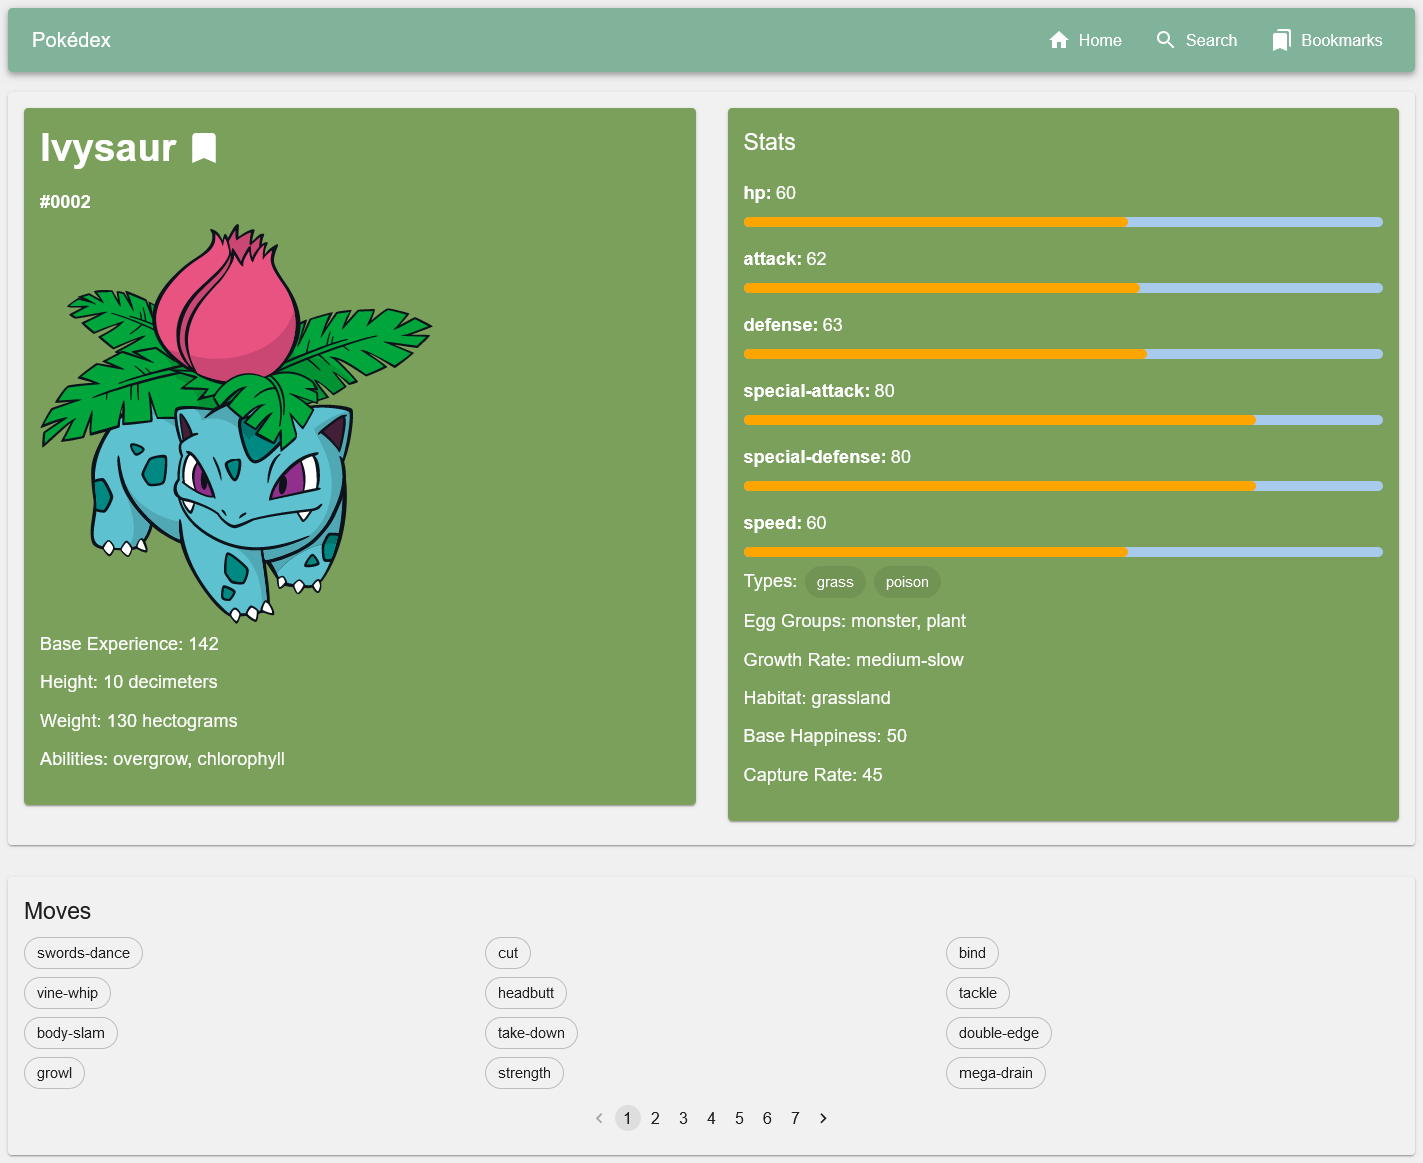This screenshot has height=1163, width=1423.
Task: Select moves page 2
Action: (x=655, y=1118)
